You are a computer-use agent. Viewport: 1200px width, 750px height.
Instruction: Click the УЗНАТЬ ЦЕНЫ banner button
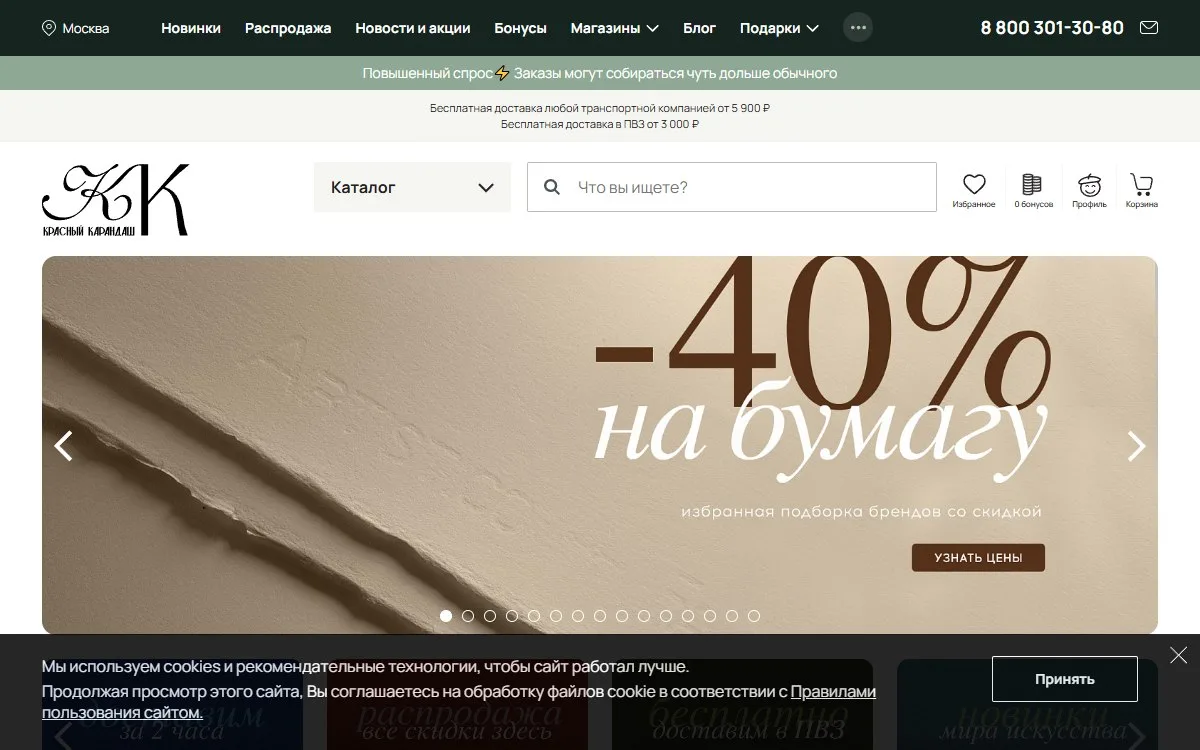coord(978,558)
